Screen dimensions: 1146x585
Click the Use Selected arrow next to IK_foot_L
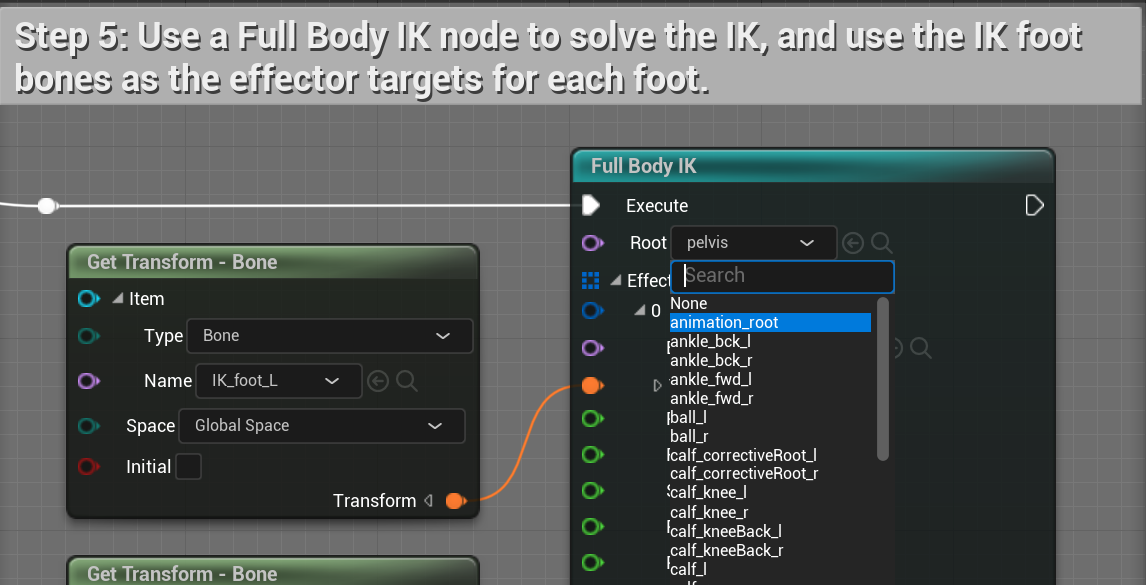click(378, 381)
